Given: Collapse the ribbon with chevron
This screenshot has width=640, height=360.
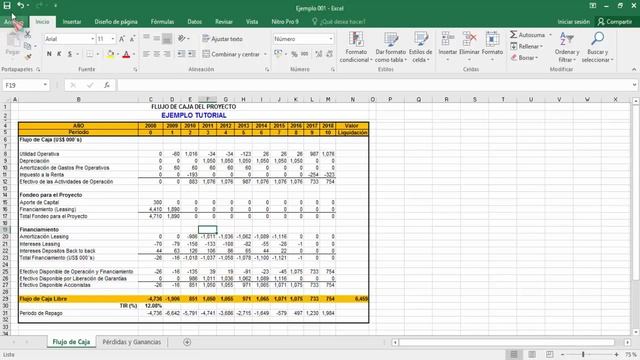Looking at the screenshot, I should [634, 69].
